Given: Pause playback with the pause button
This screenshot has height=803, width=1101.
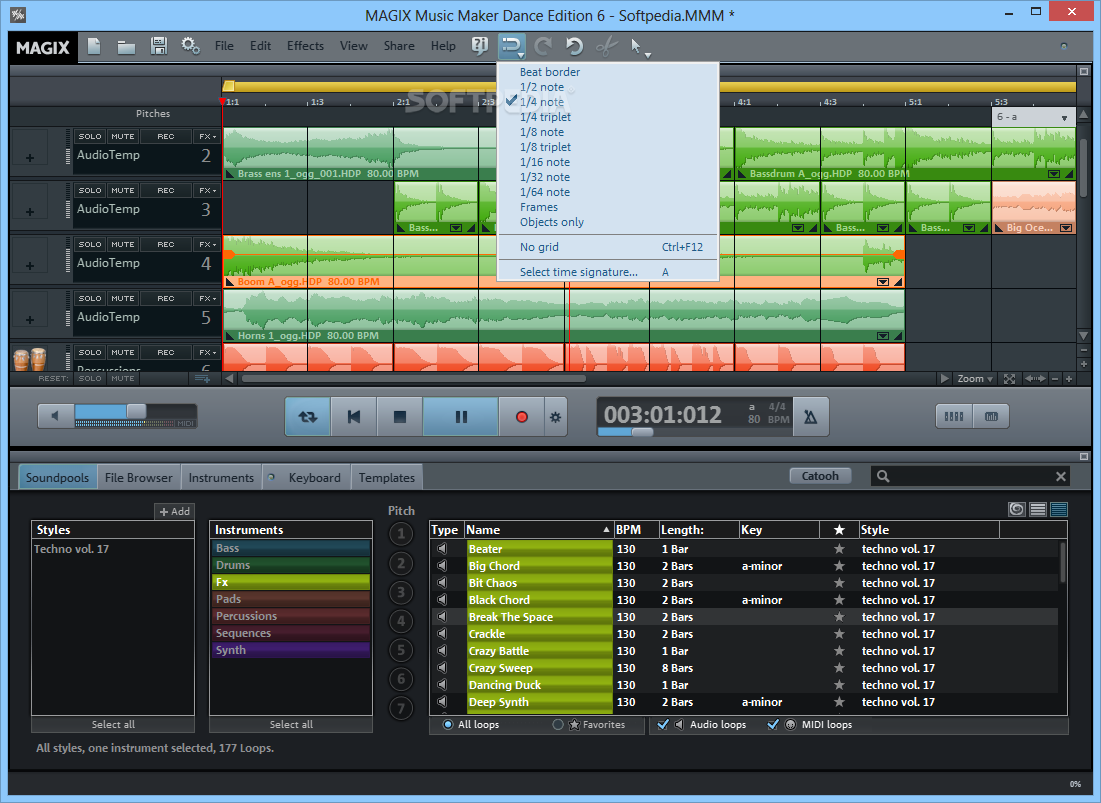Looking at the screenshot, I should pos(461,417).
